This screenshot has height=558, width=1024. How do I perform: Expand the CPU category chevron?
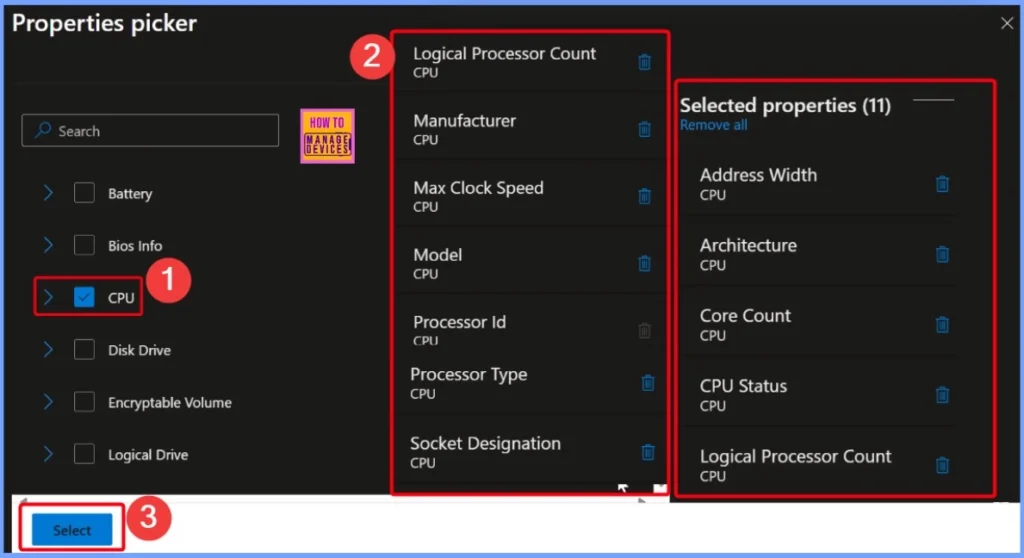click(x=48, y=297)
